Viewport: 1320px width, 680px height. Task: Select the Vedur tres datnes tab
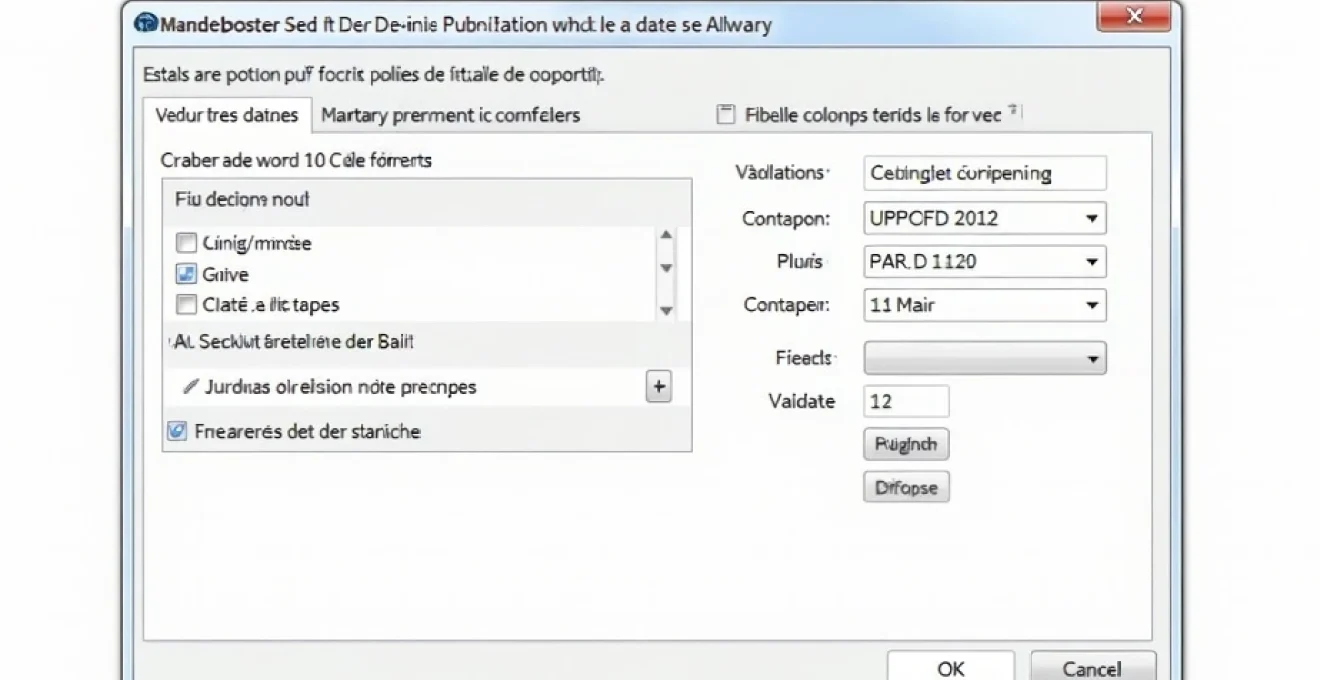click(x=227, y=115)
